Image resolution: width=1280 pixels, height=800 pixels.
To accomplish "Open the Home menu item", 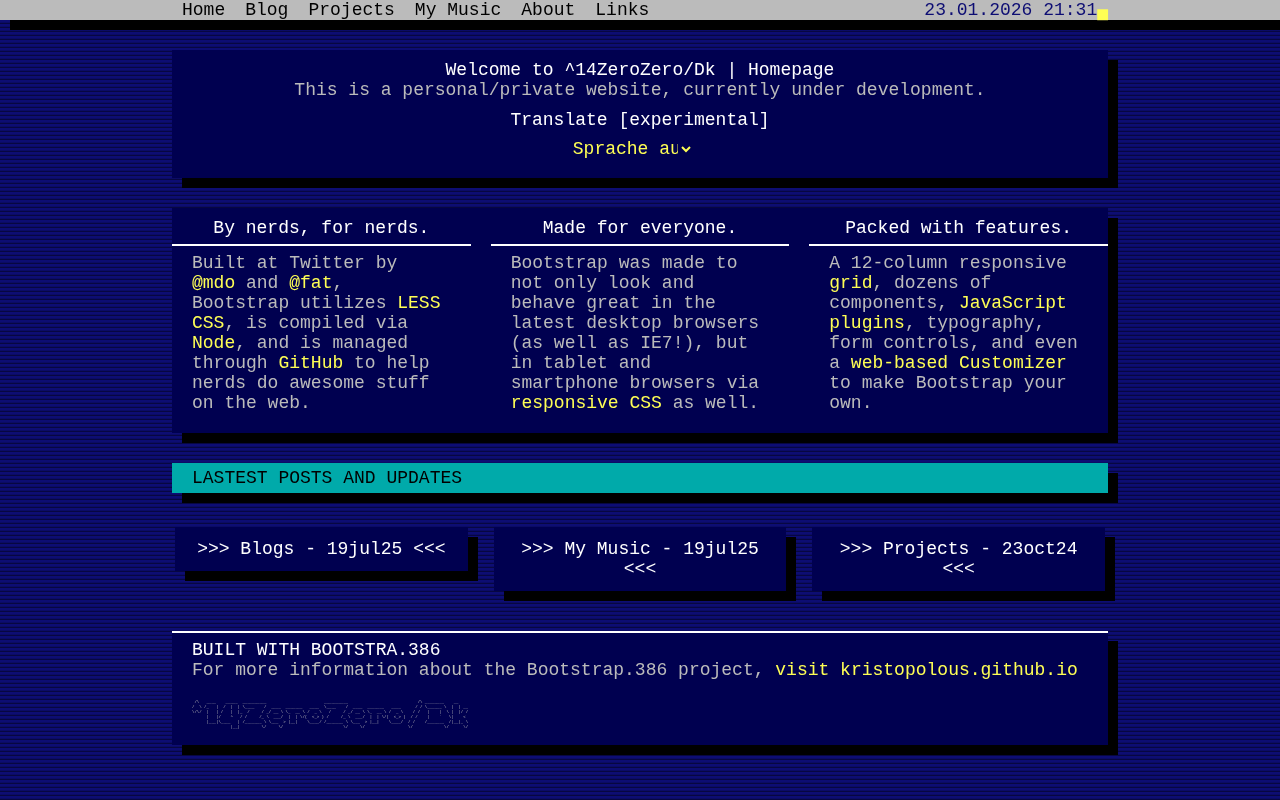I will pyautogui.click(x=203, y=10).
